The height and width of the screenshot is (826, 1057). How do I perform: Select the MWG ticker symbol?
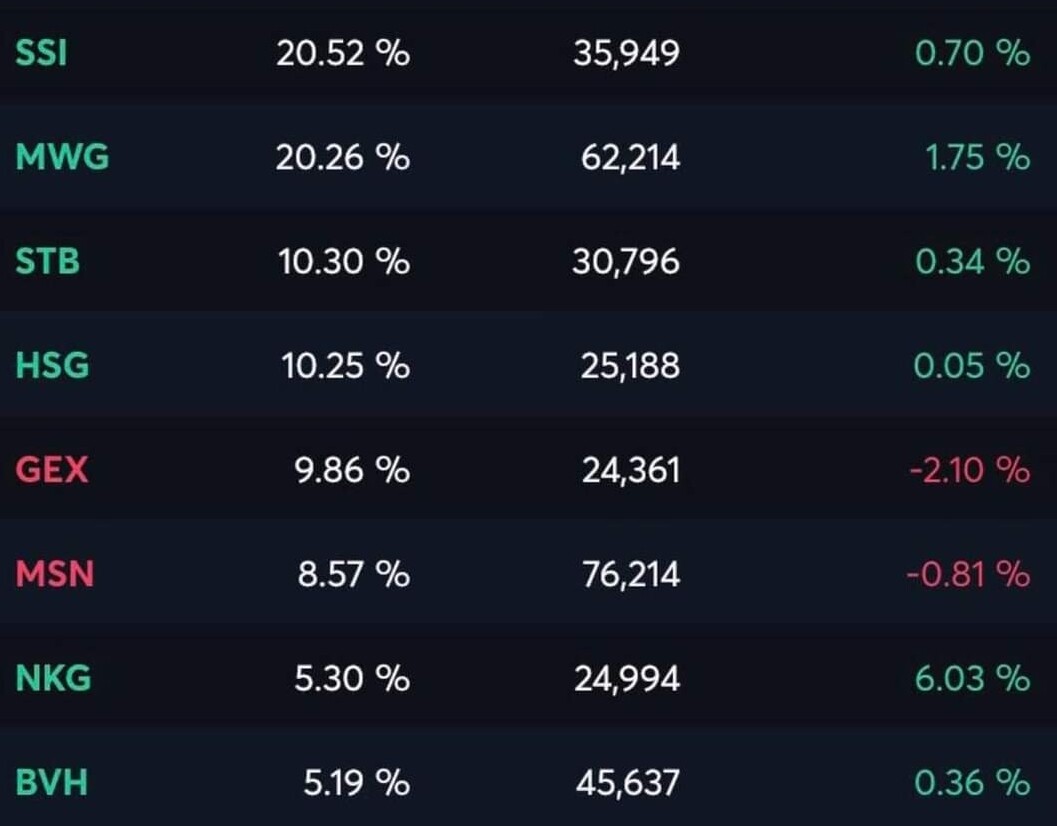pos(62,157)
